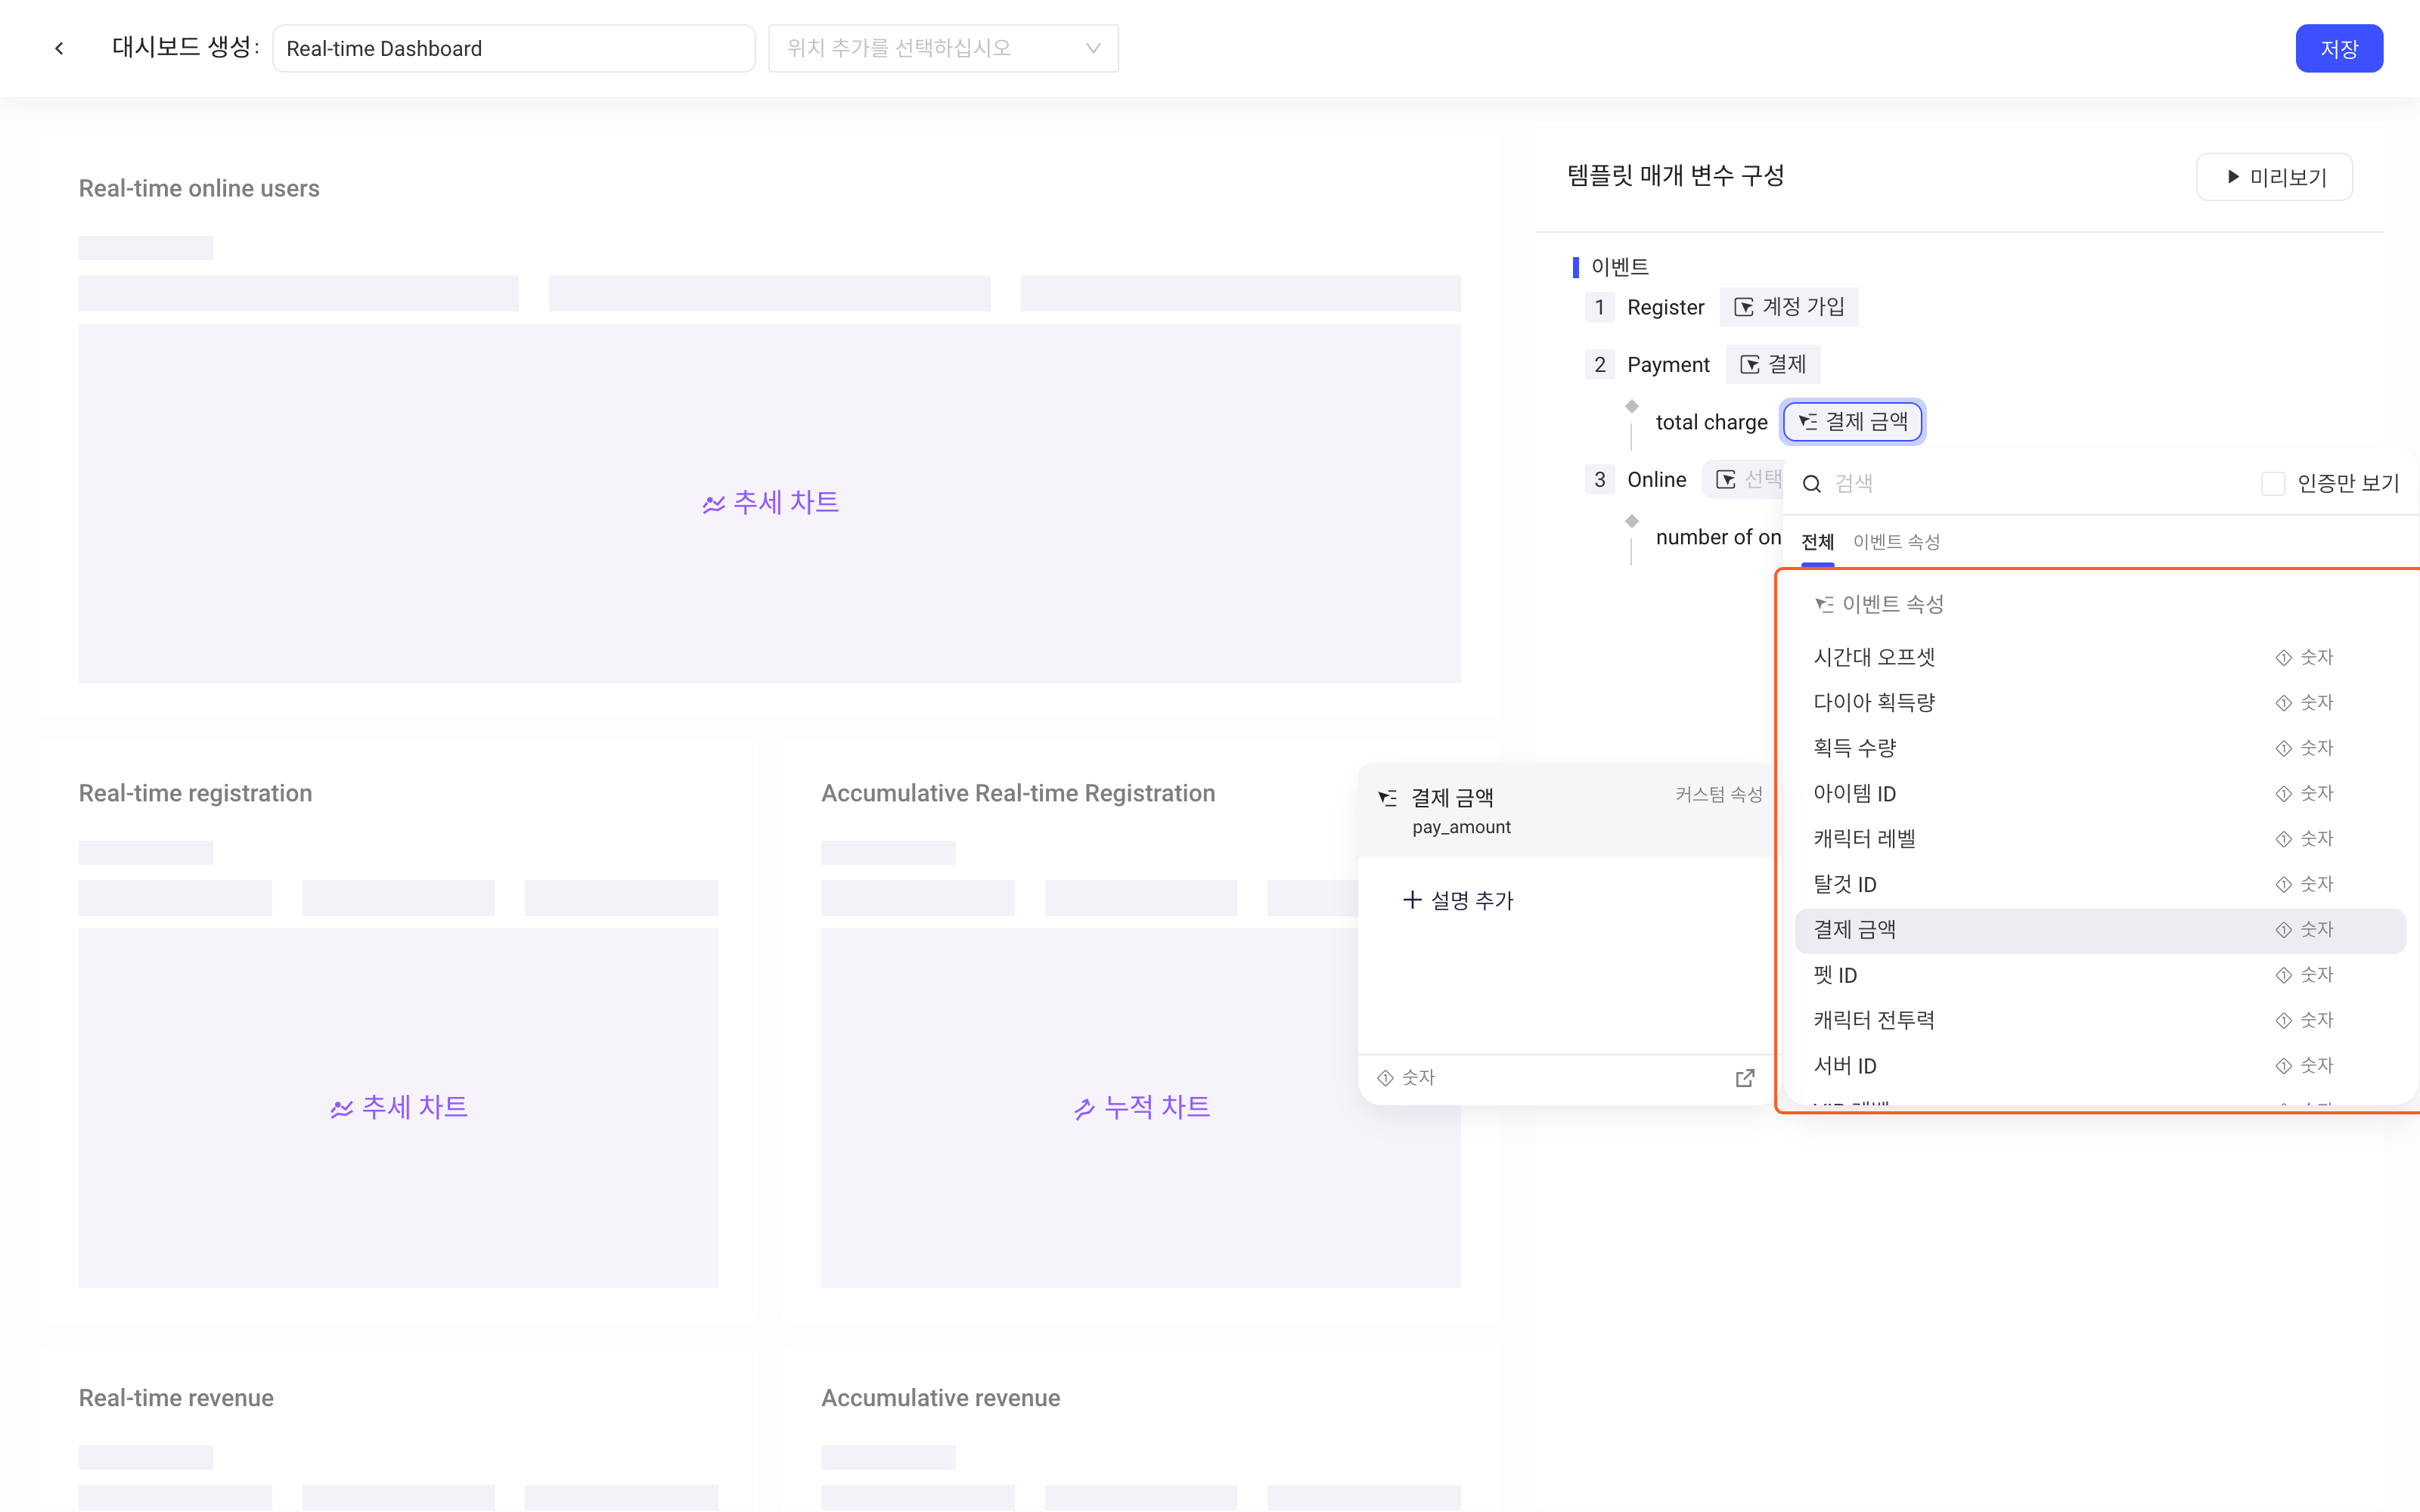The height and width of the screenshot is (1512, 2420).
Task: Click number type icon on 서버 ID row
Action: 2283,1066
